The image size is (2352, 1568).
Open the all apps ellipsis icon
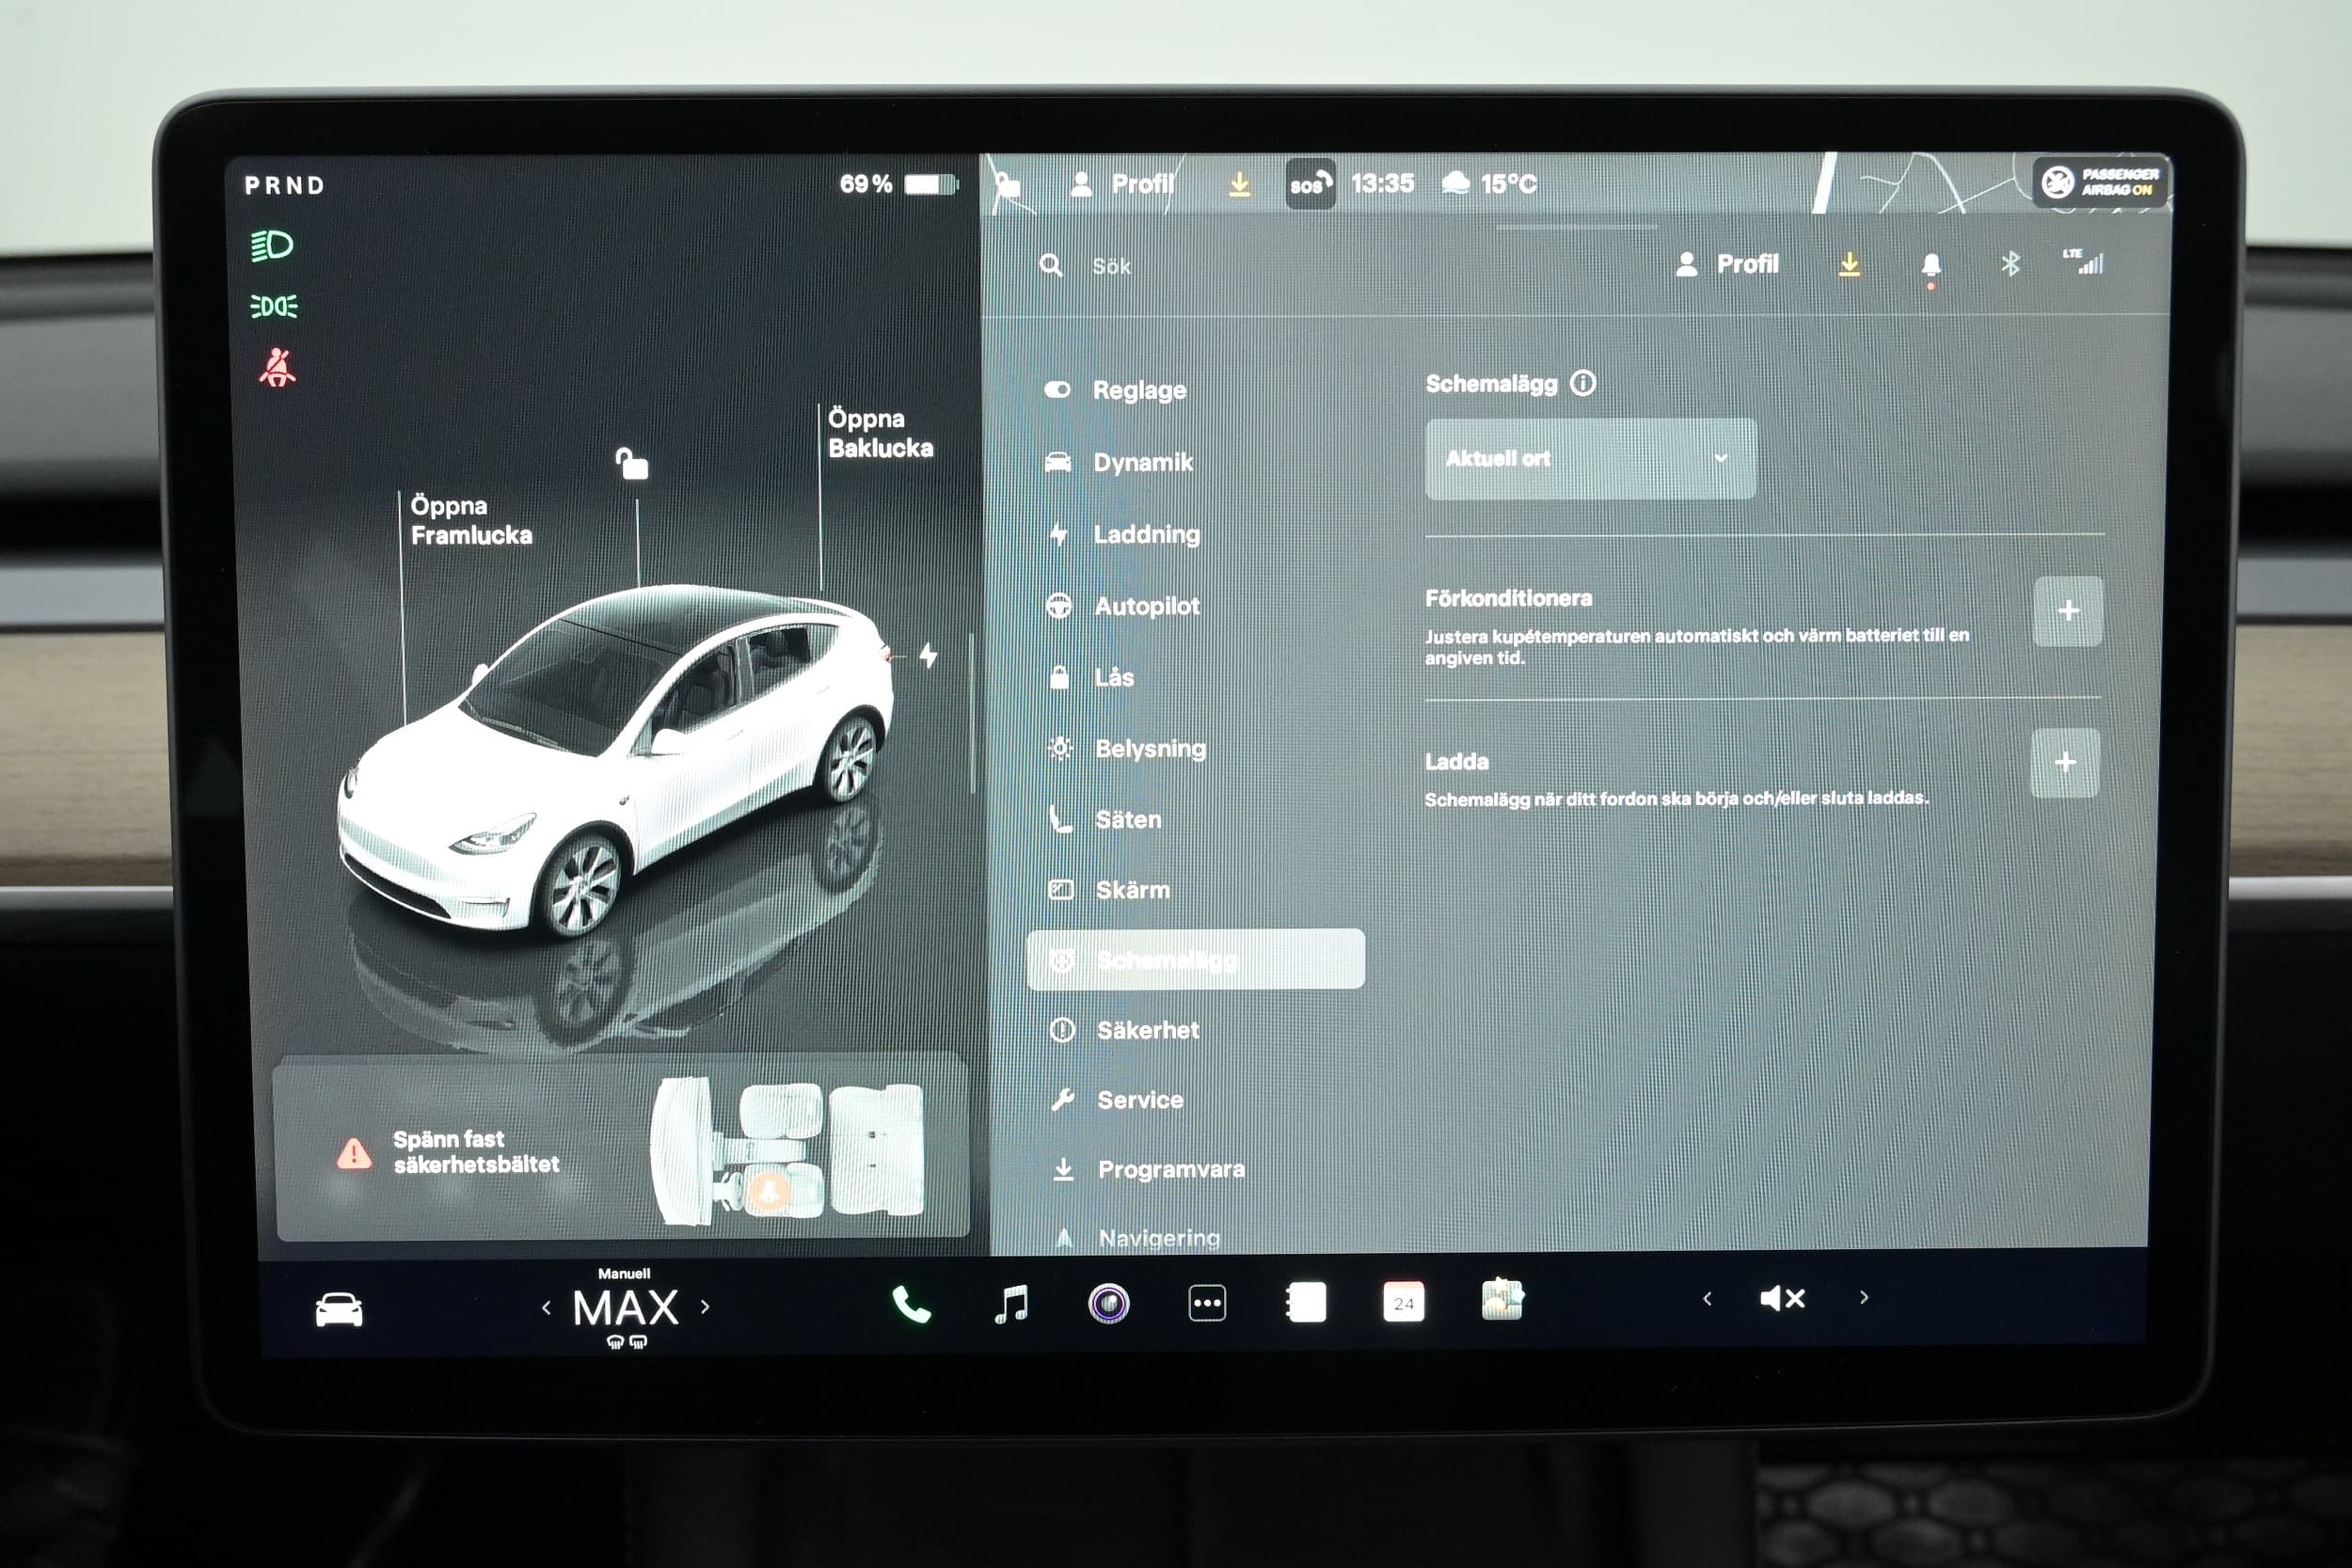tap(1207, 1304)
